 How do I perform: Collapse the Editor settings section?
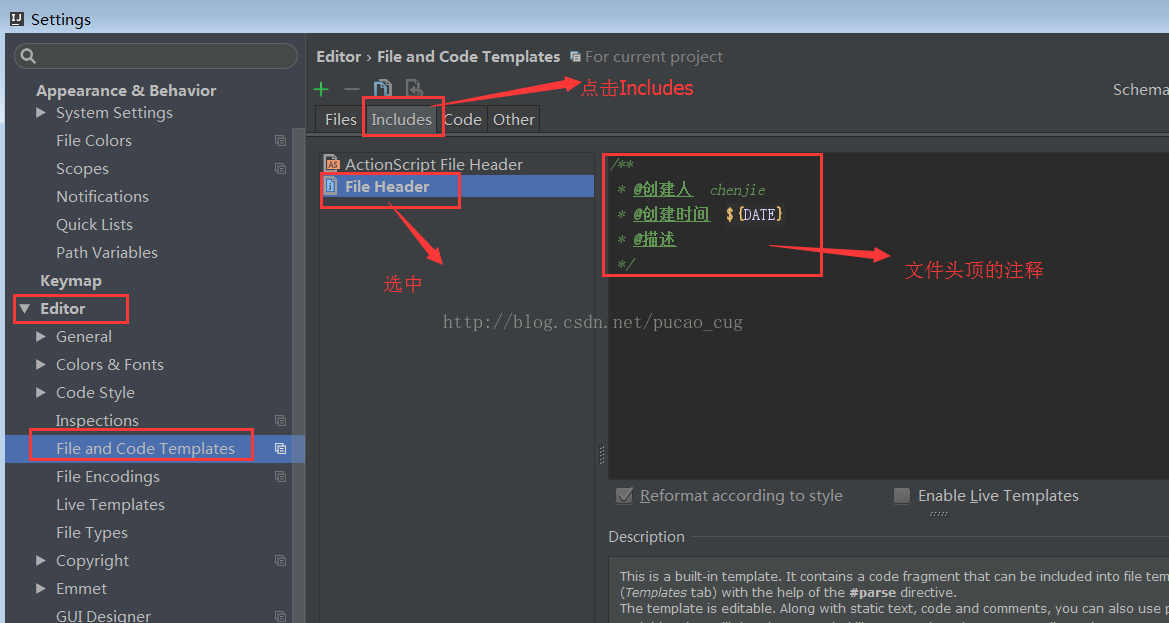tap(25, 309)
